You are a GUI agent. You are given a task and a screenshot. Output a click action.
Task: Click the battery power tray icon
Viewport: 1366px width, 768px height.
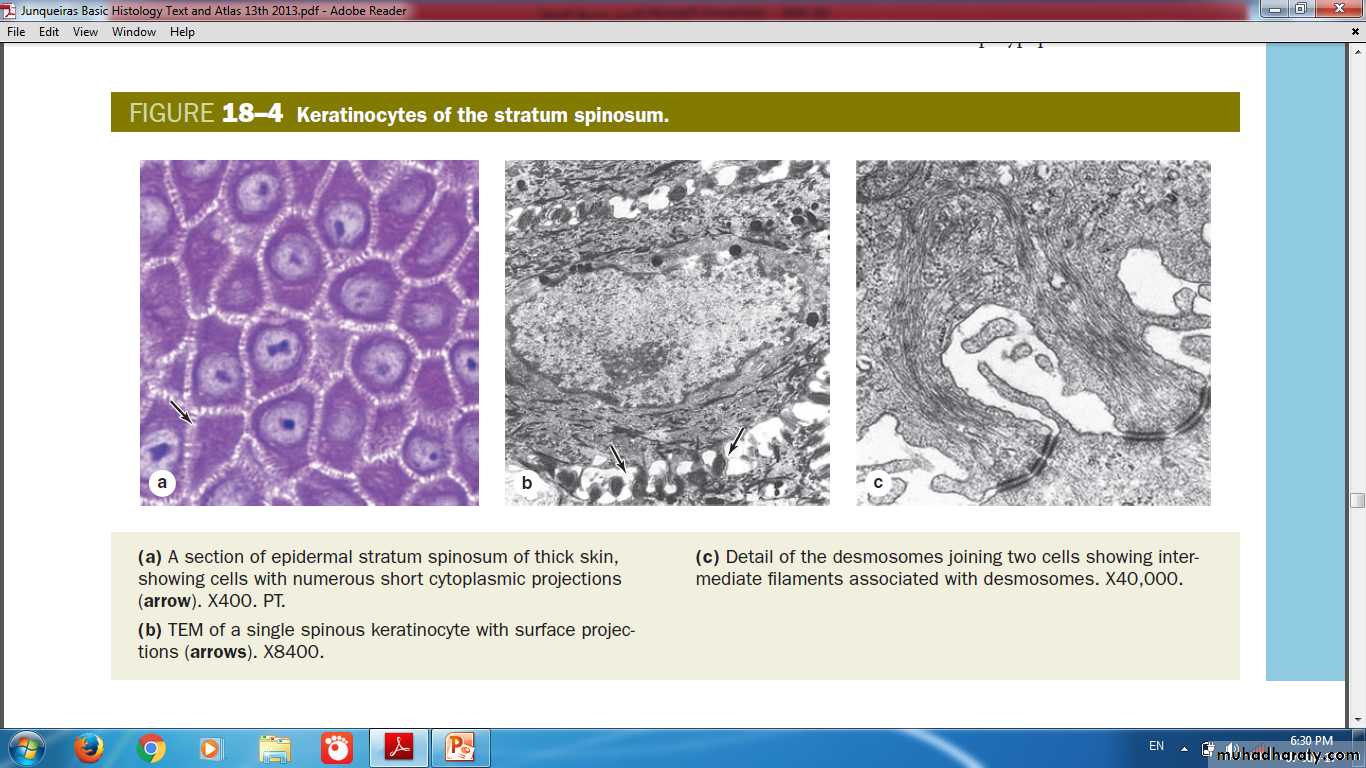(1208, 748)
